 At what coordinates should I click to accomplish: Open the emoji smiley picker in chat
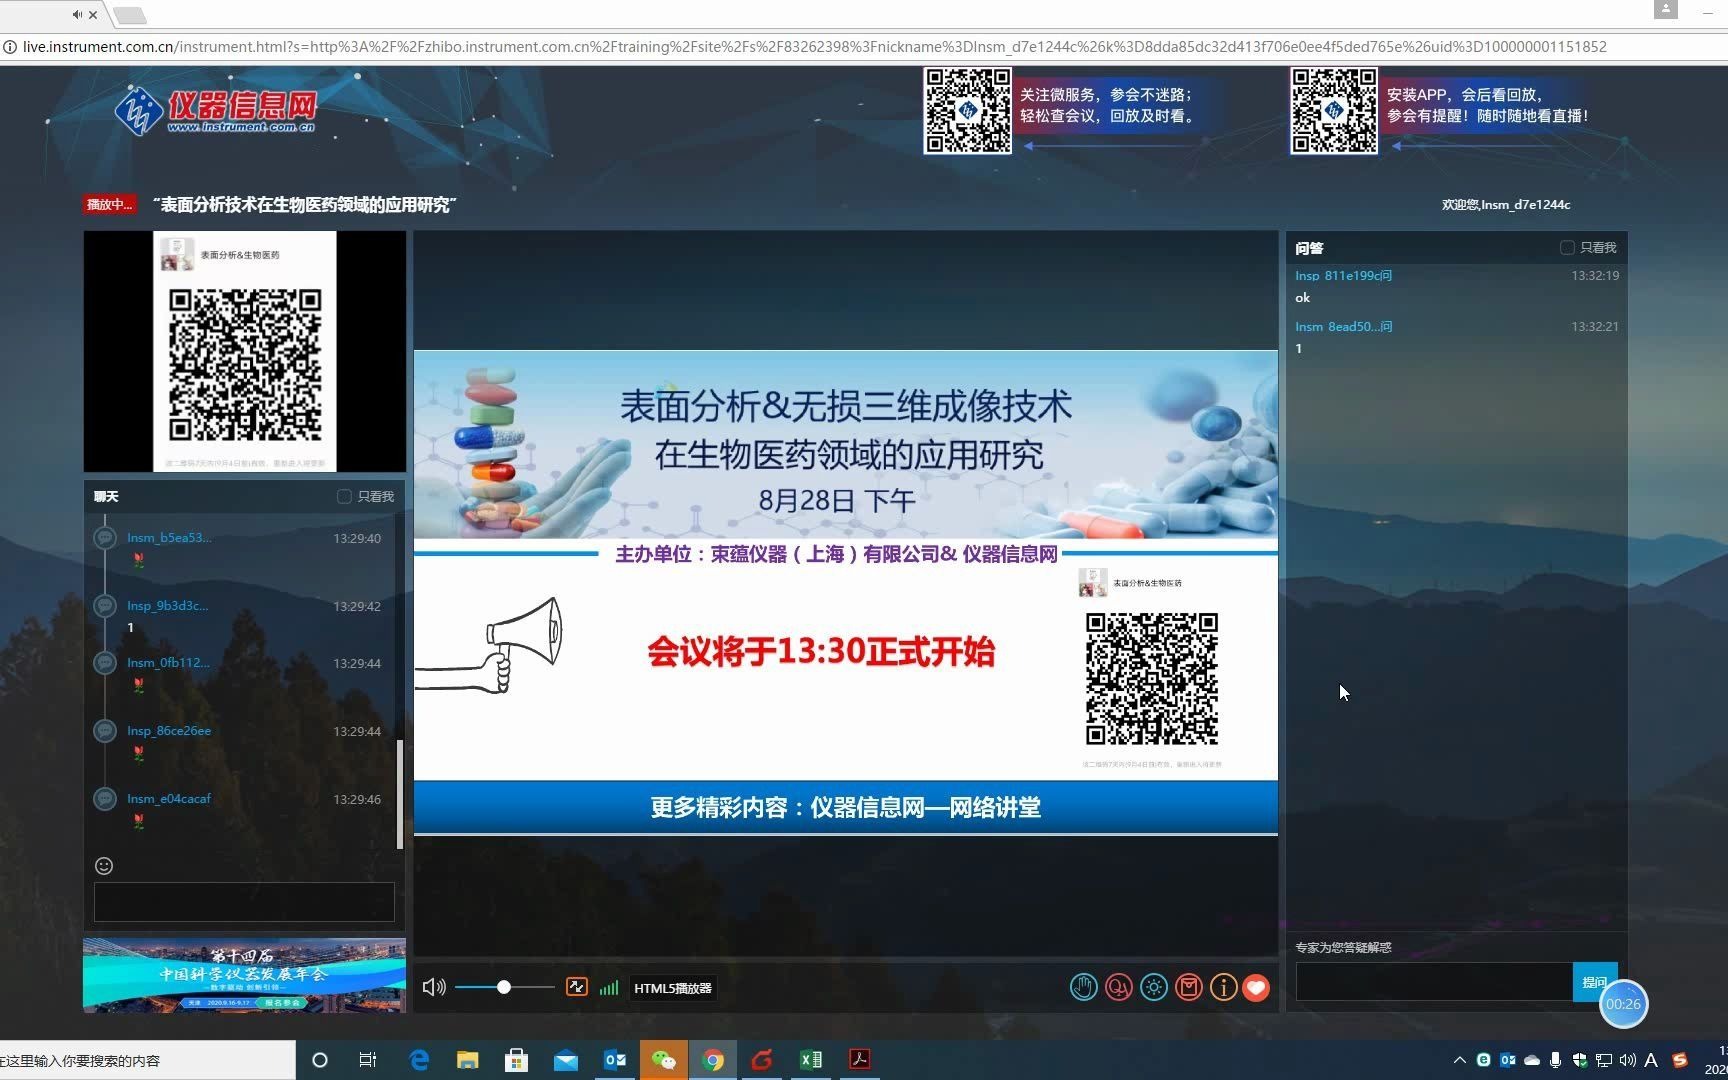point(104,866)
